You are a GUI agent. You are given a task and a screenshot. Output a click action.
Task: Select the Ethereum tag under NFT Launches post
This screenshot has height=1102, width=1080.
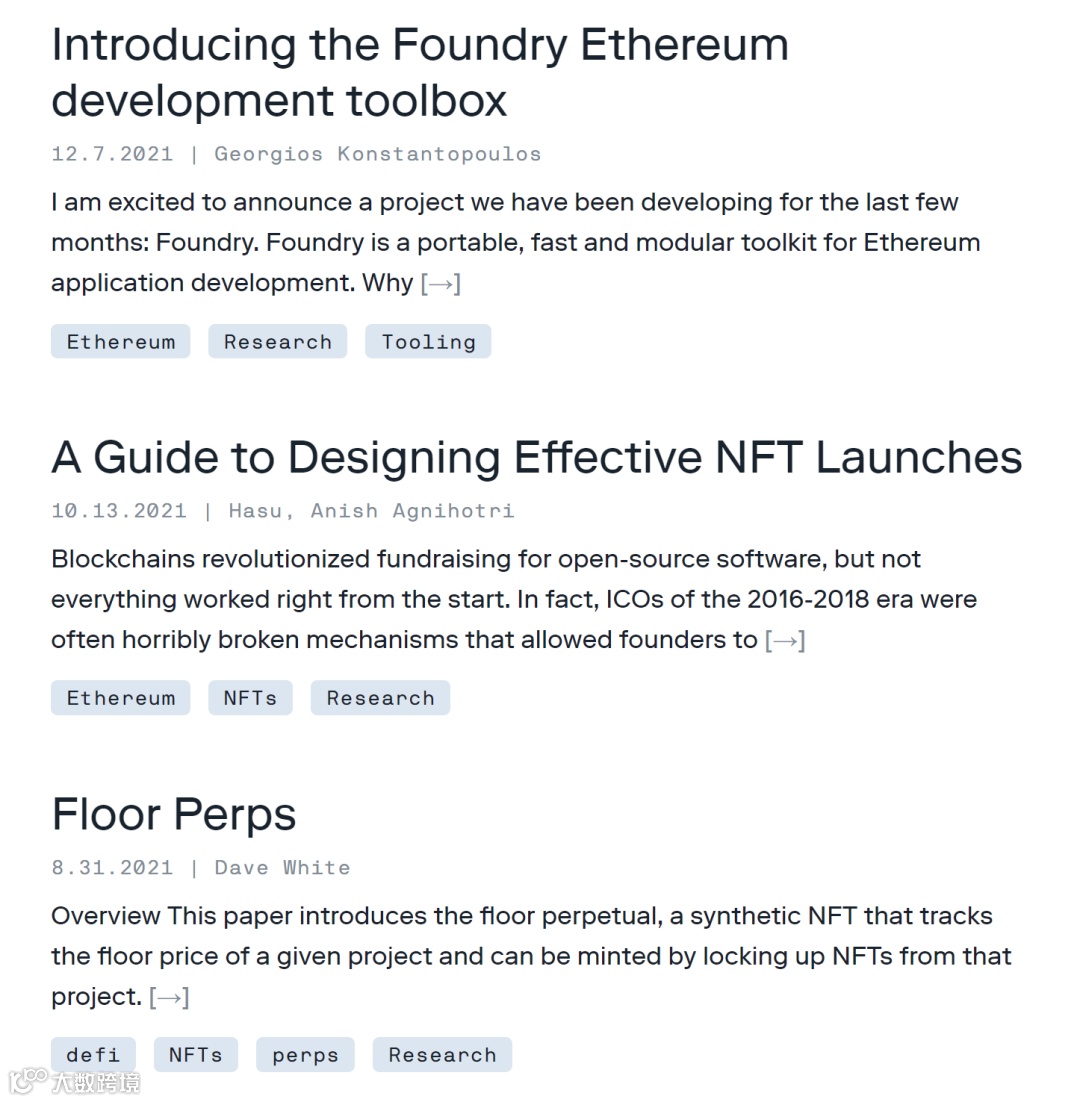121,698
